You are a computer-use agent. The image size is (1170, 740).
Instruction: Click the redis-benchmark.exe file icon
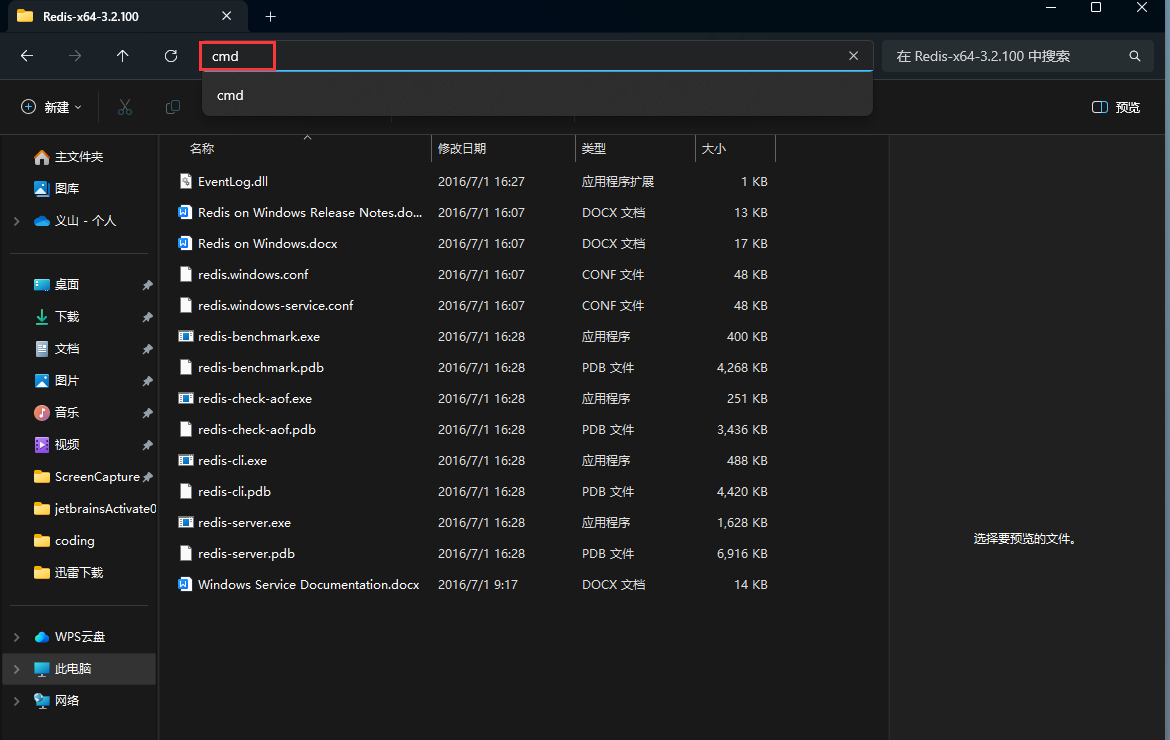[186, 336]
